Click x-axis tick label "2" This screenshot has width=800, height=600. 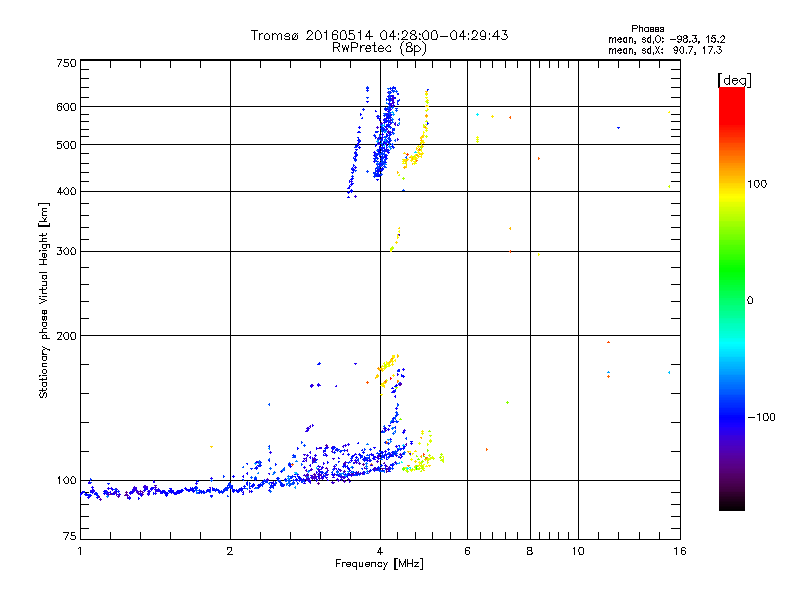(230, 551)
